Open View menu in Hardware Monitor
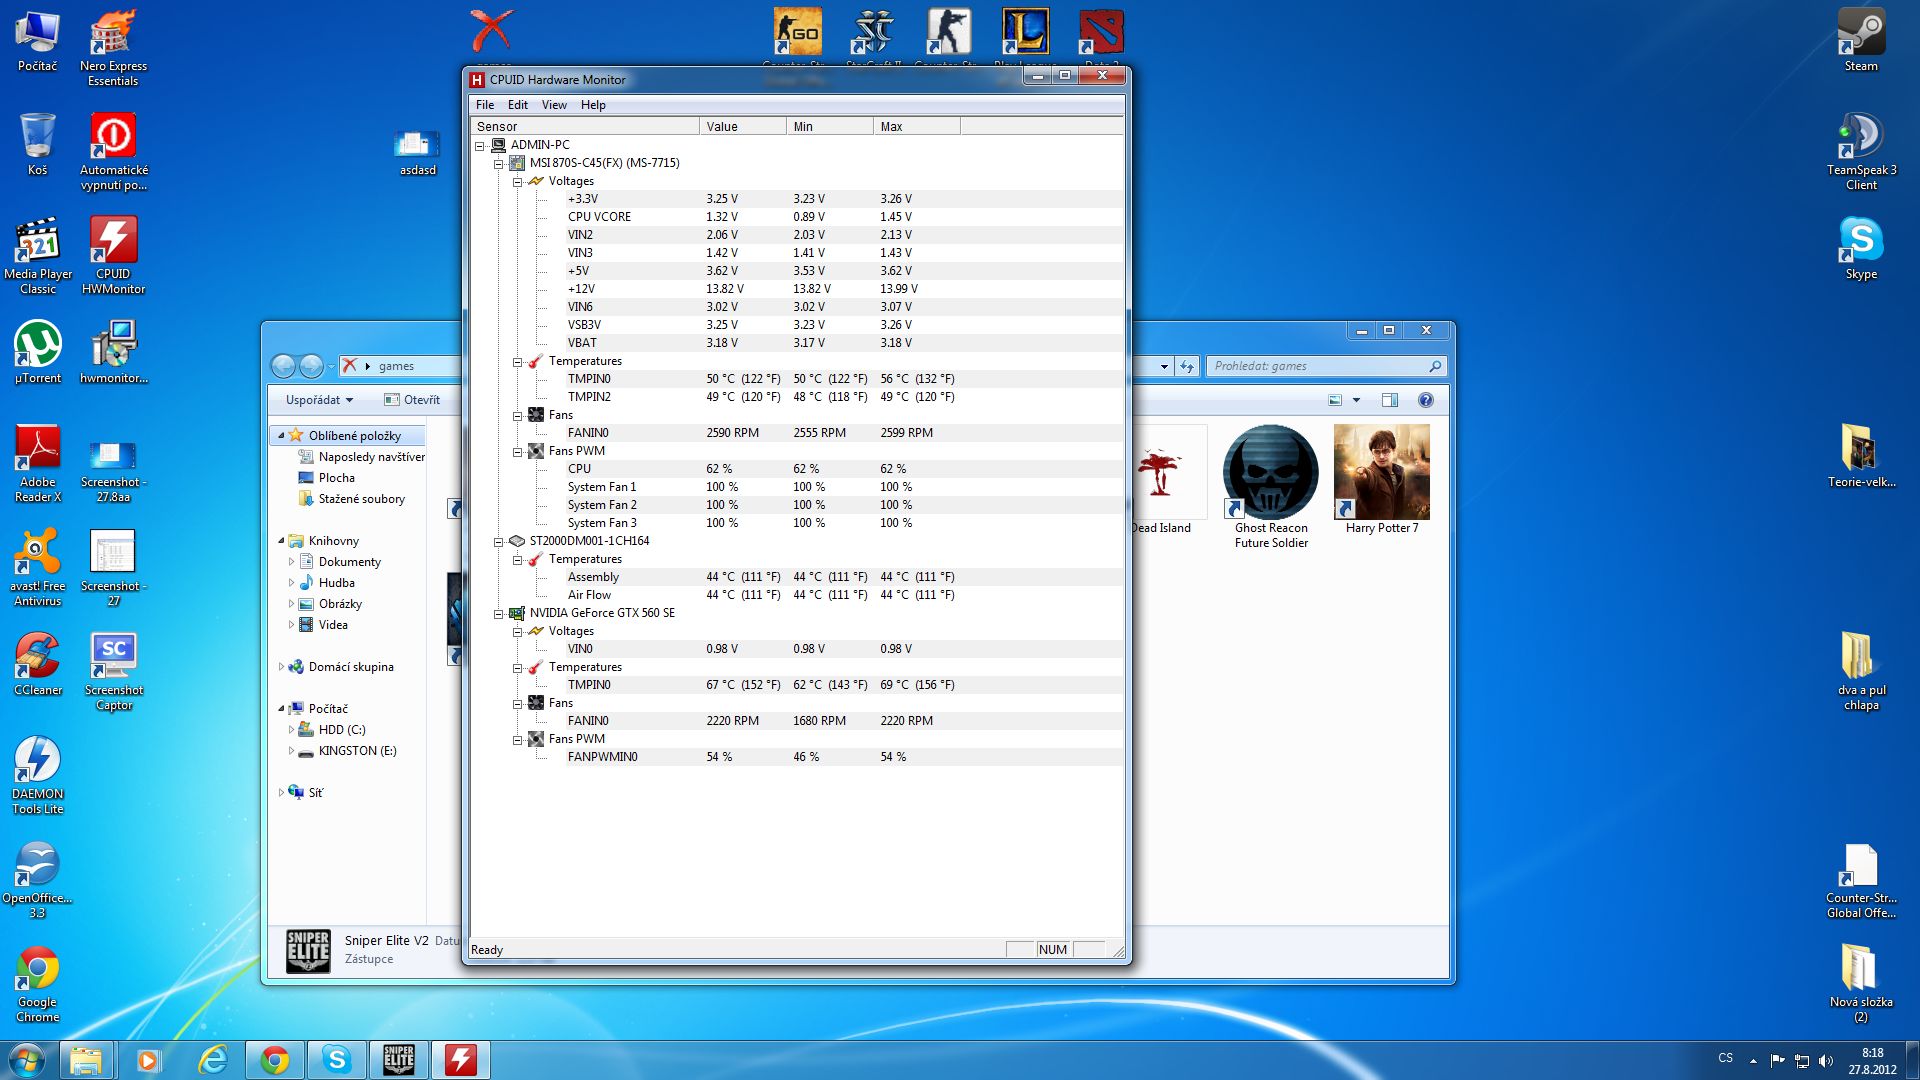Image resolution: width=1920 pixels, height=1080 pixels. [554, 105]
